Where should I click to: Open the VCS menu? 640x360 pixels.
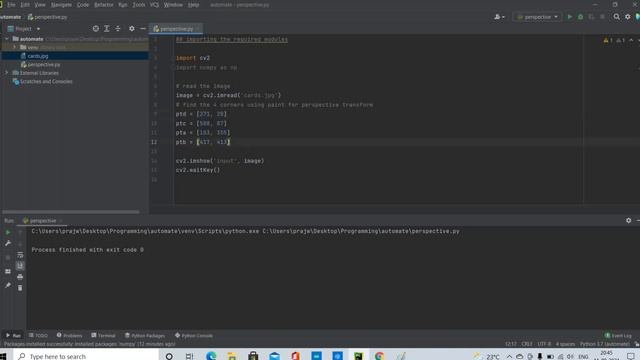pyautogui.click(x=154, y=5)
